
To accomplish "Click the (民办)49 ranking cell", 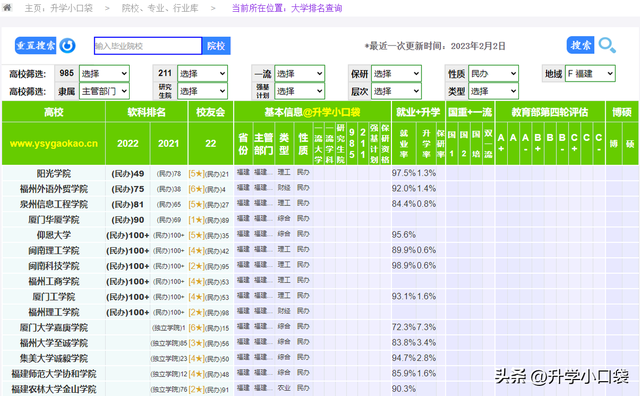I will coord(128,174).
